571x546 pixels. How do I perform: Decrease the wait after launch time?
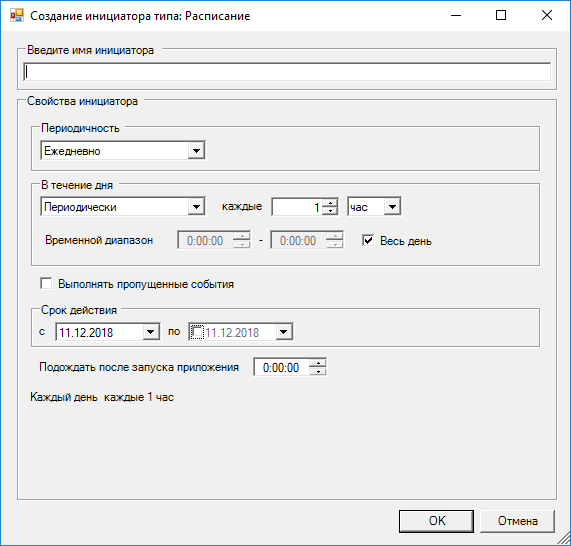pos(318,371)
